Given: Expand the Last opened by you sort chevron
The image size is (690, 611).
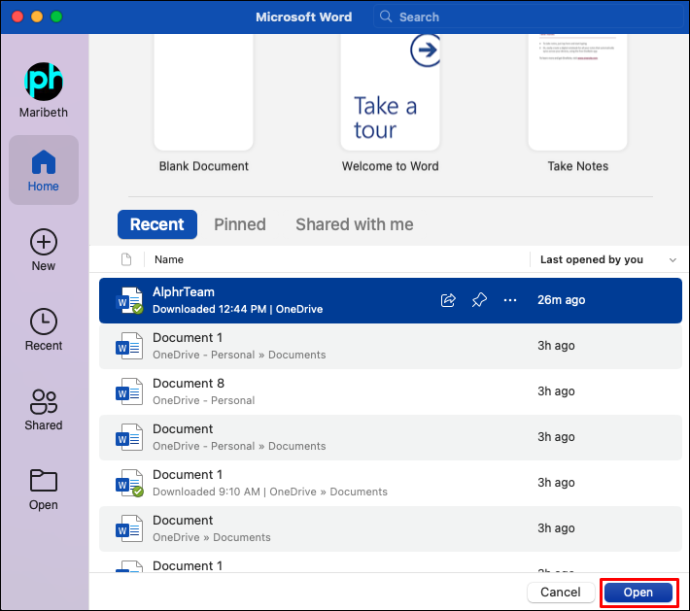Looking at the screenshot, I should point(673,260).
